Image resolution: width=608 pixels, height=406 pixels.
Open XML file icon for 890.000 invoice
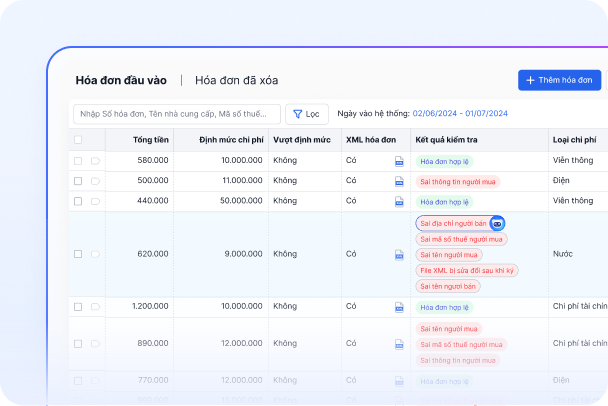click(399, 344)
